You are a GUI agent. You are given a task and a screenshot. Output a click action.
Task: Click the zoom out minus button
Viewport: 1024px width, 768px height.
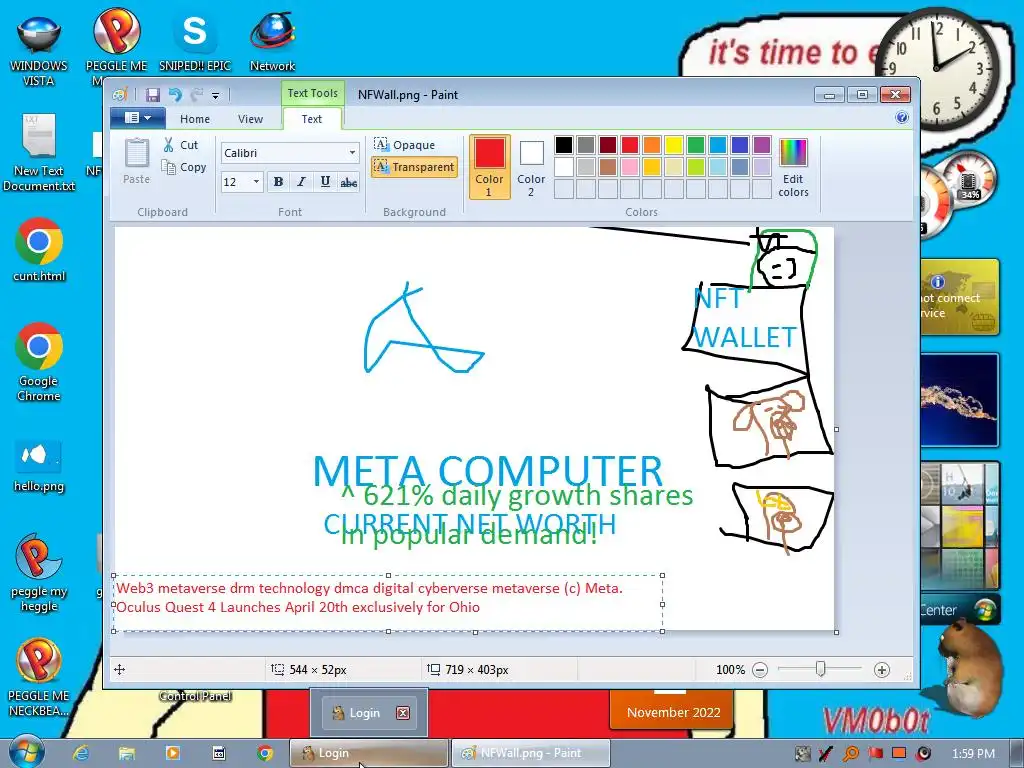tap(760, 670)
